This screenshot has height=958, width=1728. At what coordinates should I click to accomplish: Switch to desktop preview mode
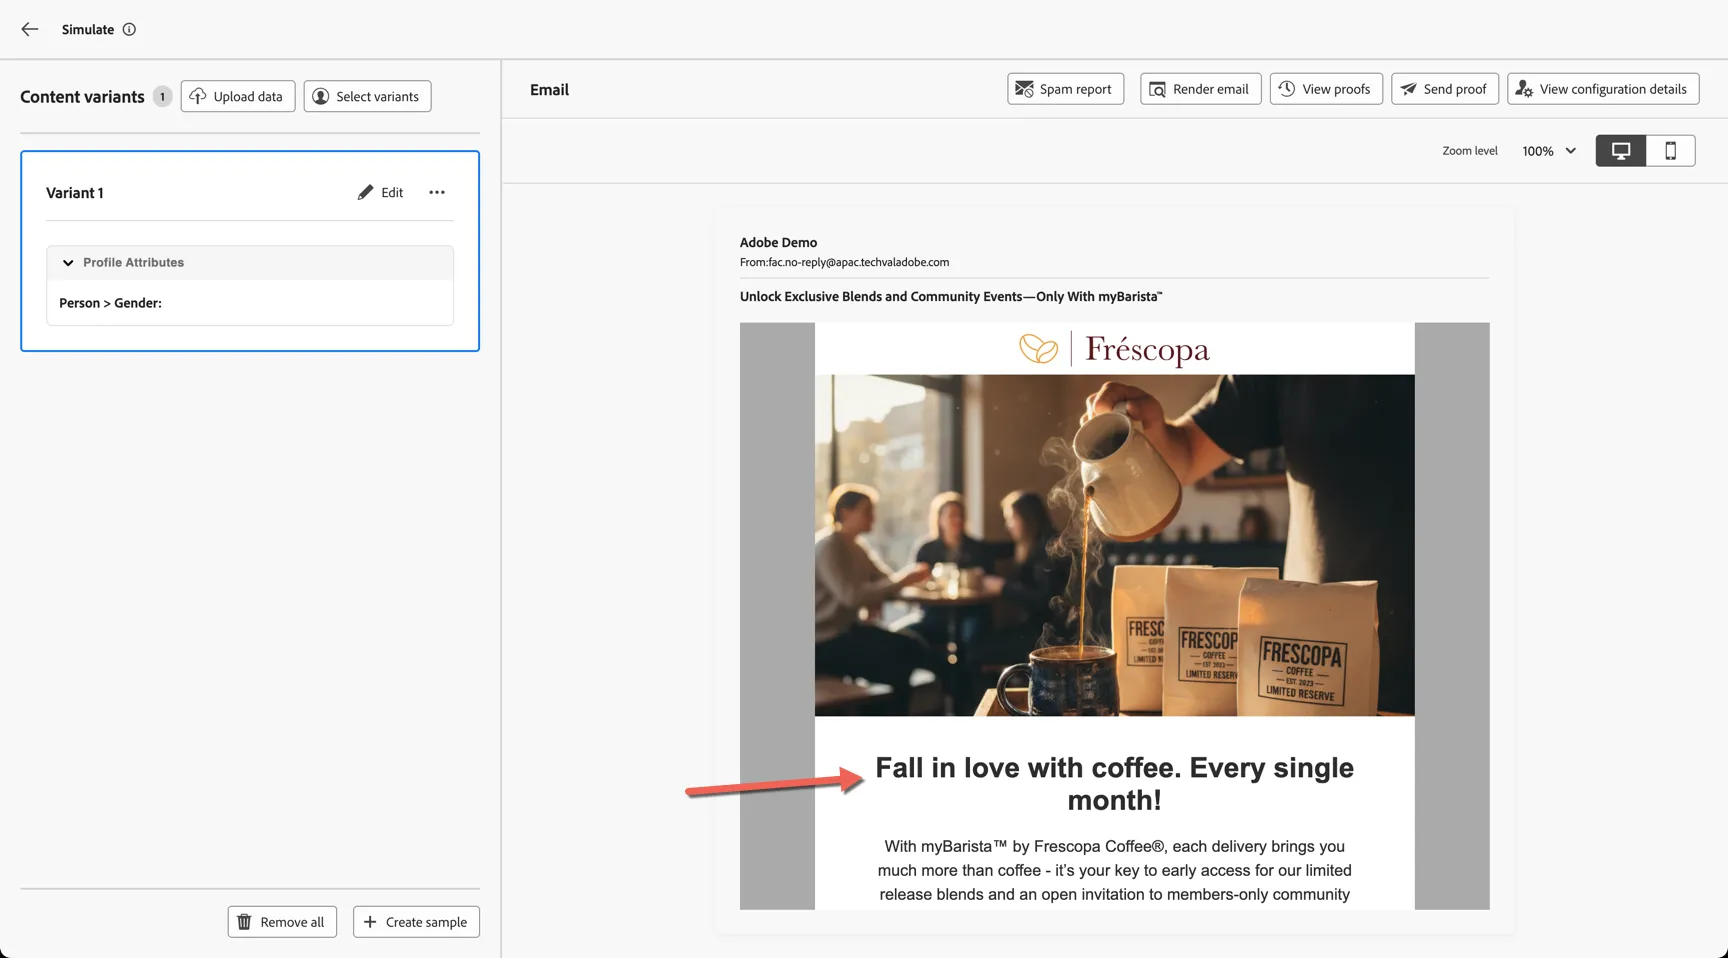(1621, 151)
